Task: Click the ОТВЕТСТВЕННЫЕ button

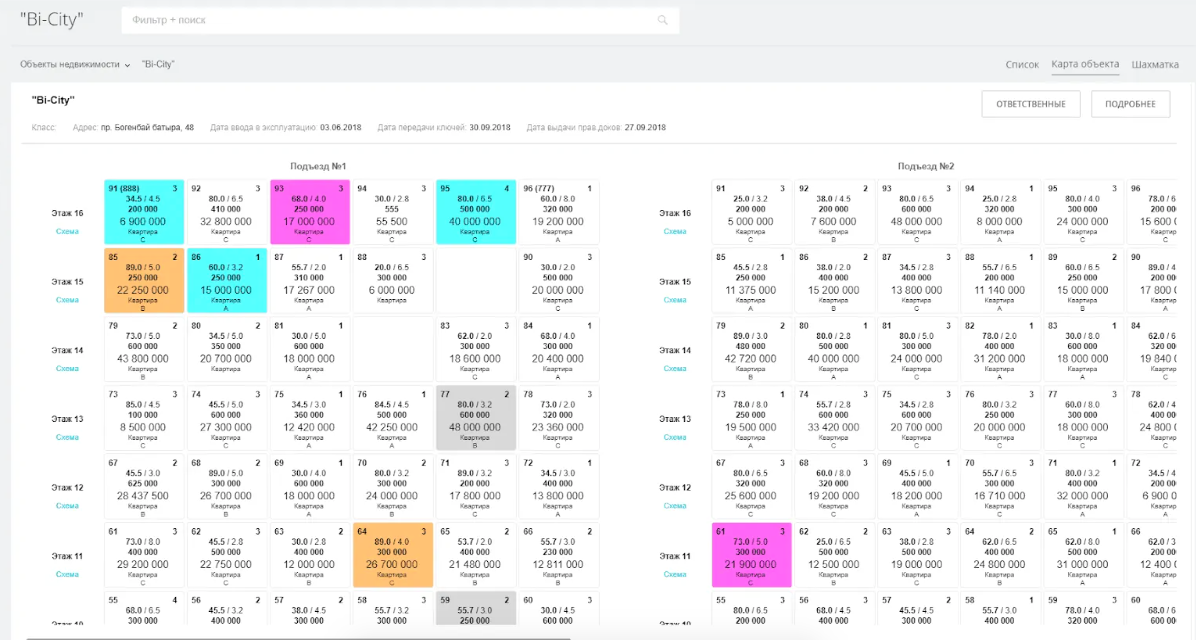Action: tap(1030, 104)
